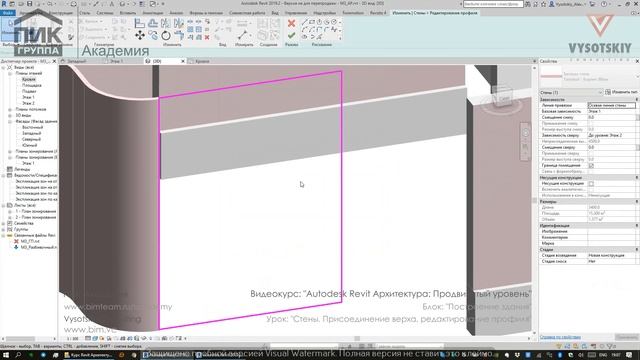640x360 pixels.
Task: Click the Array tool in the Modify panel
Action: click(x=190, y=29)
